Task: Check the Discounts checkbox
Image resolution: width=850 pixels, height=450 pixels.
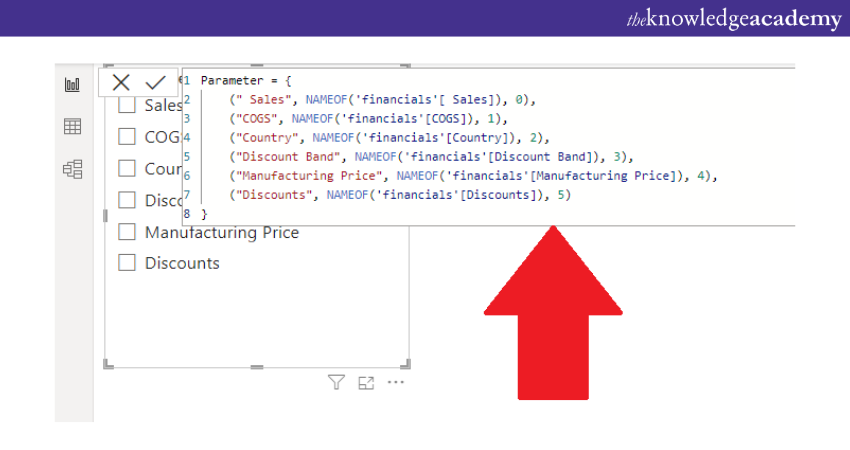Action: [127, 263]
